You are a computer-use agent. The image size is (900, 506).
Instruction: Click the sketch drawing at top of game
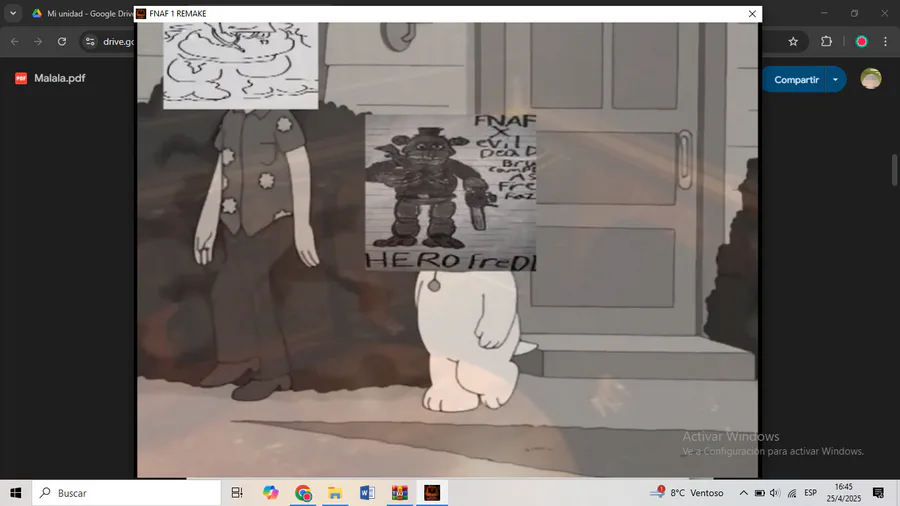coord(240,65)
